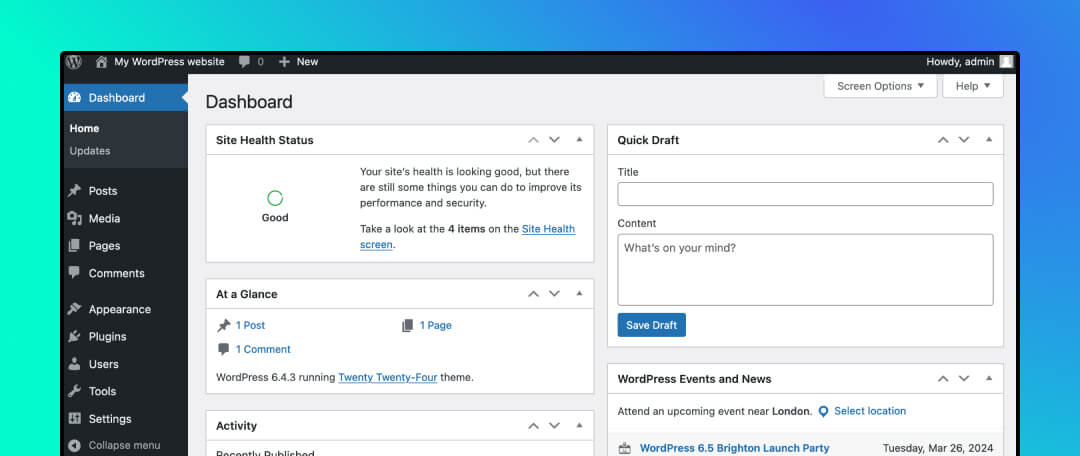Click the Appearance brush icon in sidebar
The height and width of the screenshot is (456, 1080).
click(x=74, y=309)
